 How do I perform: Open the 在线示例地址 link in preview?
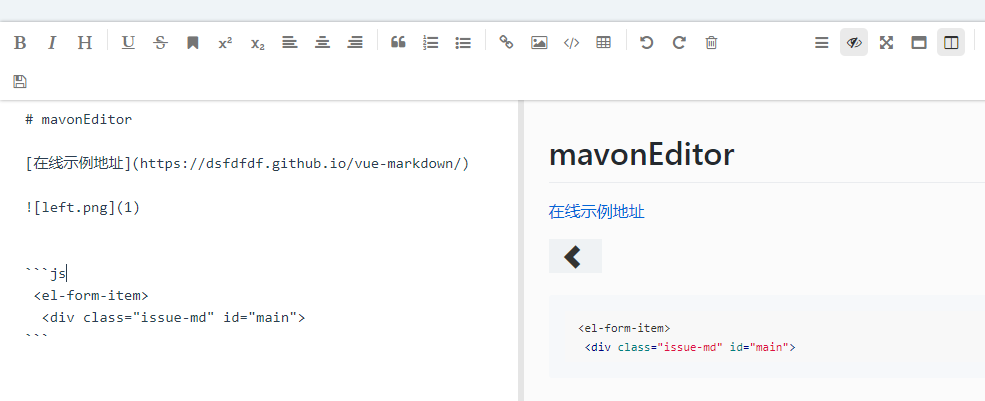click(x=596, y=211)
